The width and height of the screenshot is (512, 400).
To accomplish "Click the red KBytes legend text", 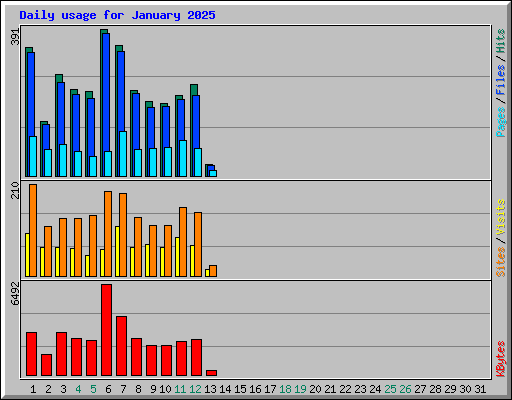I will pos(501,359).
